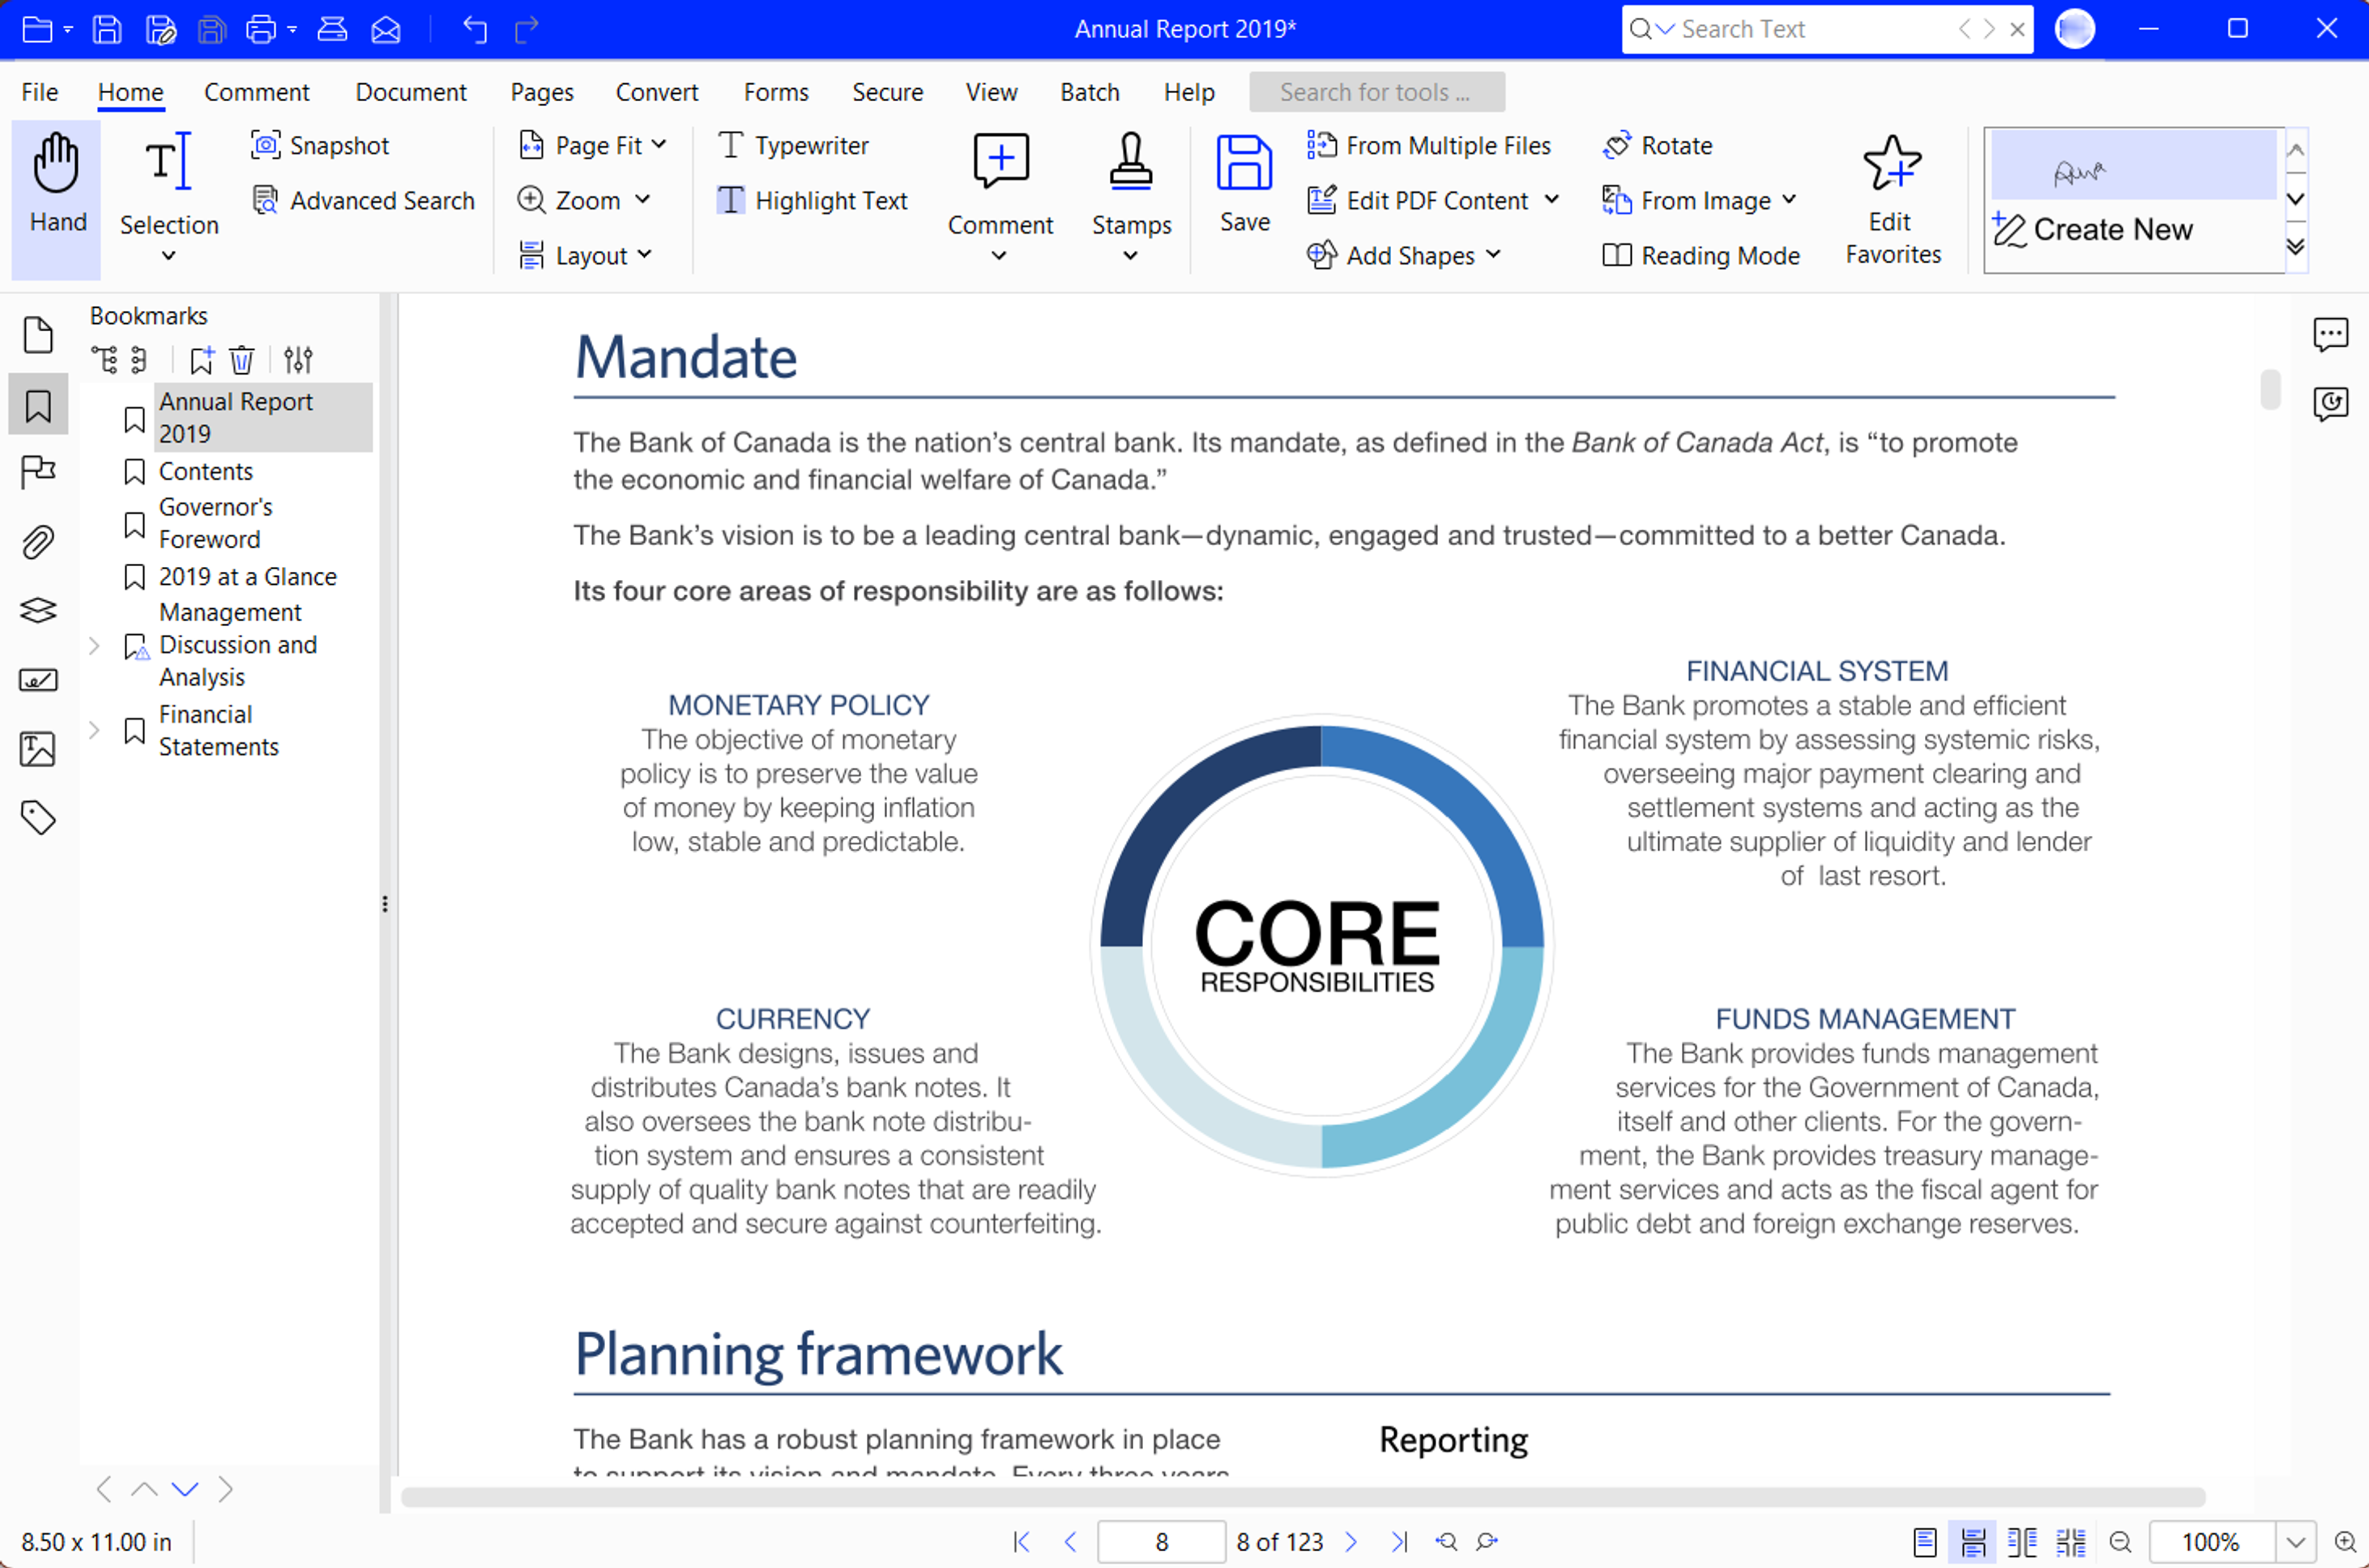The image size is (2369, 1568).
Task: Click the large Save ribbon button
Action: 1244,185
